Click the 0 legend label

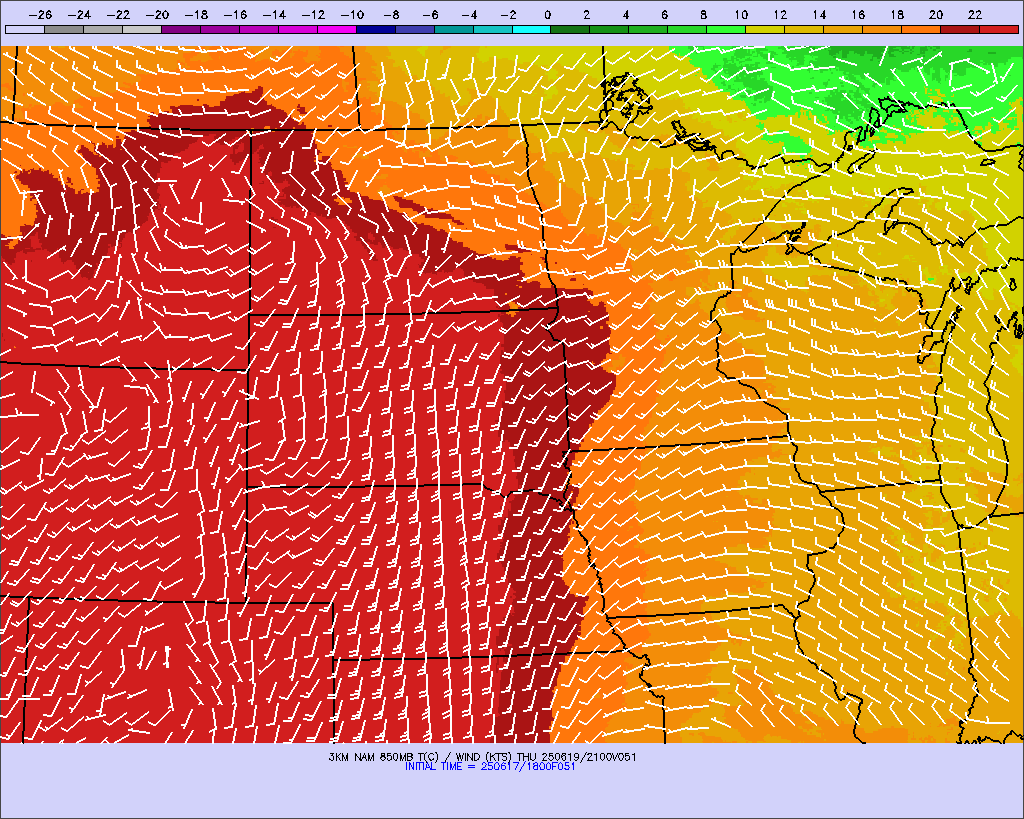click(547, 14)
